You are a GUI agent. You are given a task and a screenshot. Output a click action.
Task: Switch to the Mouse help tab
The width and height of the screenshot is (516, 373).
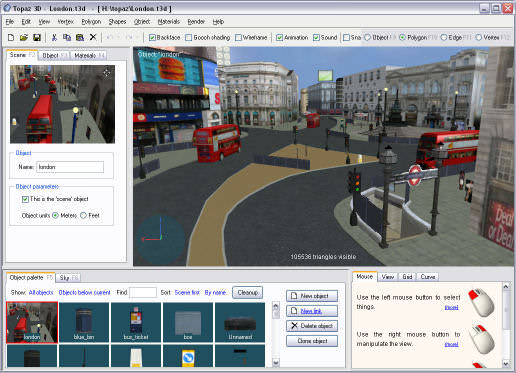pos(365,276)
